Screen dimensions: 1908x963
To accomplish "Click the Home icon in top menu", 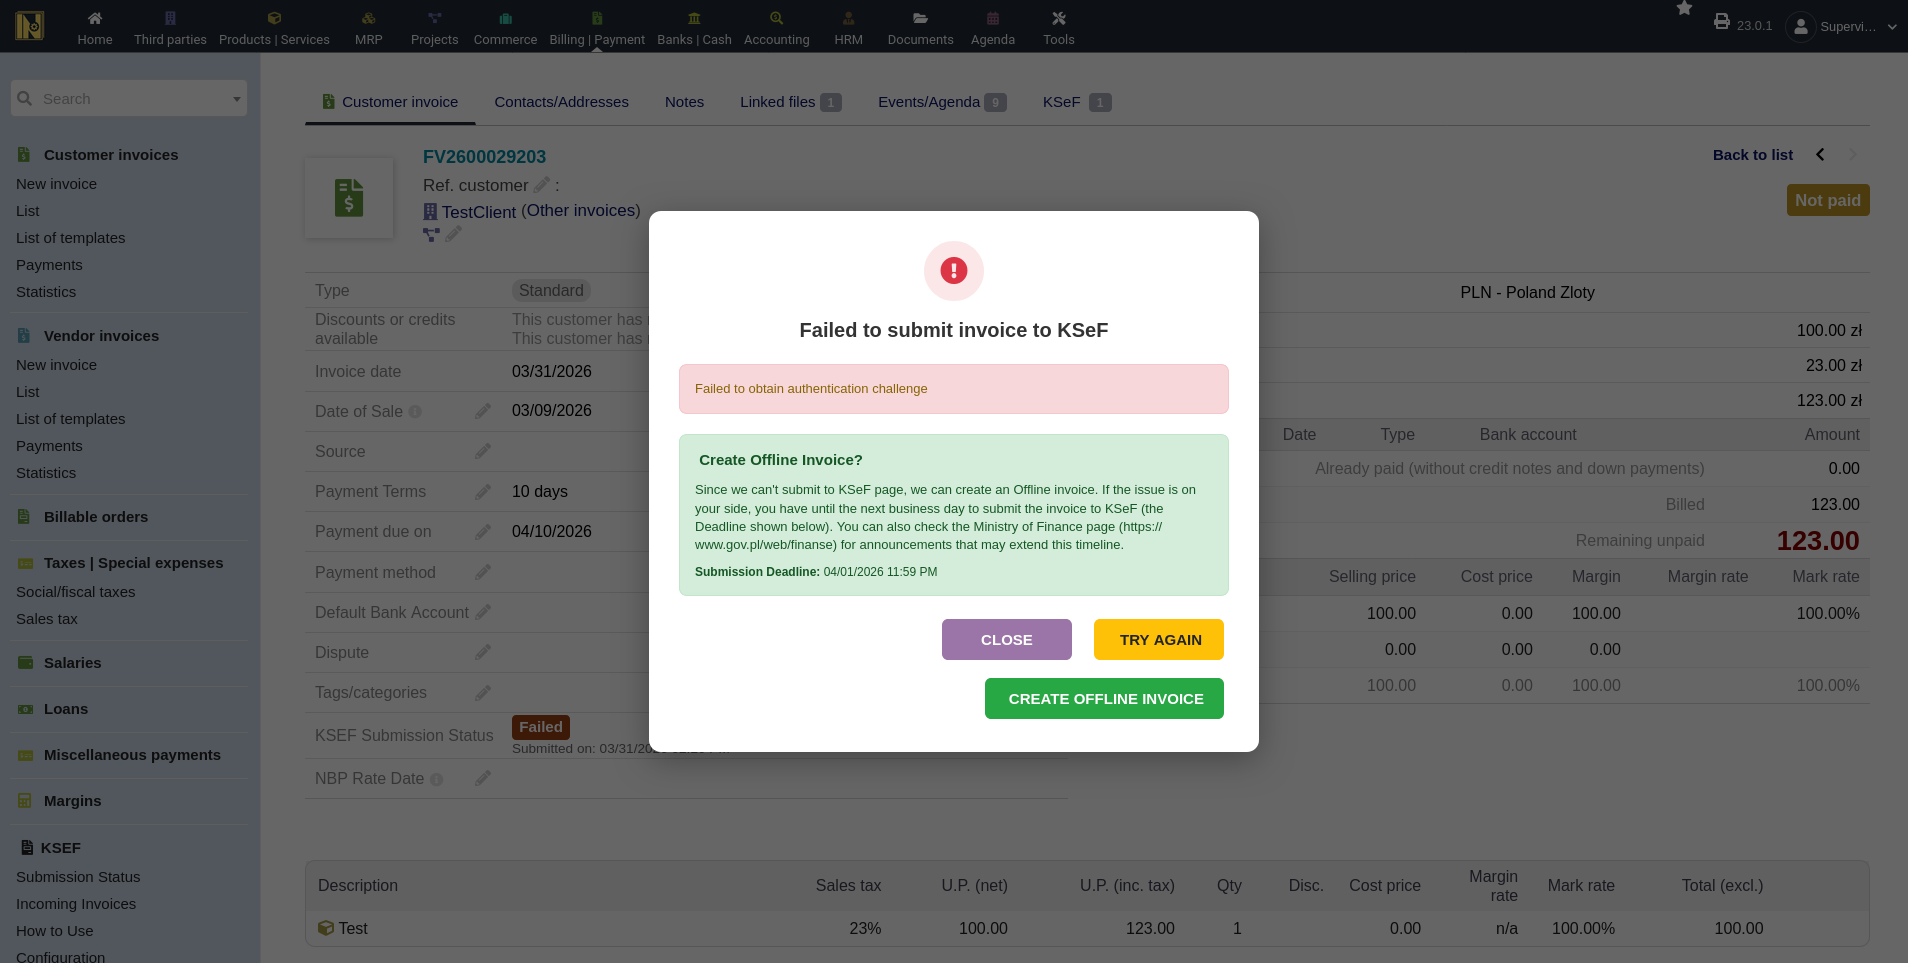I will pyautogui.click(x=95, y=18).
